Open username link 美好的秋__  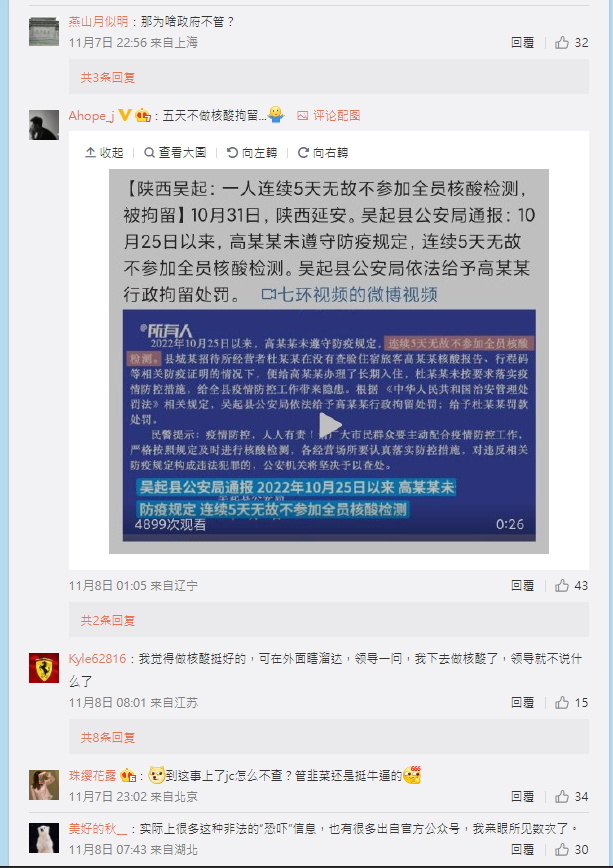[x=98, y=829]
